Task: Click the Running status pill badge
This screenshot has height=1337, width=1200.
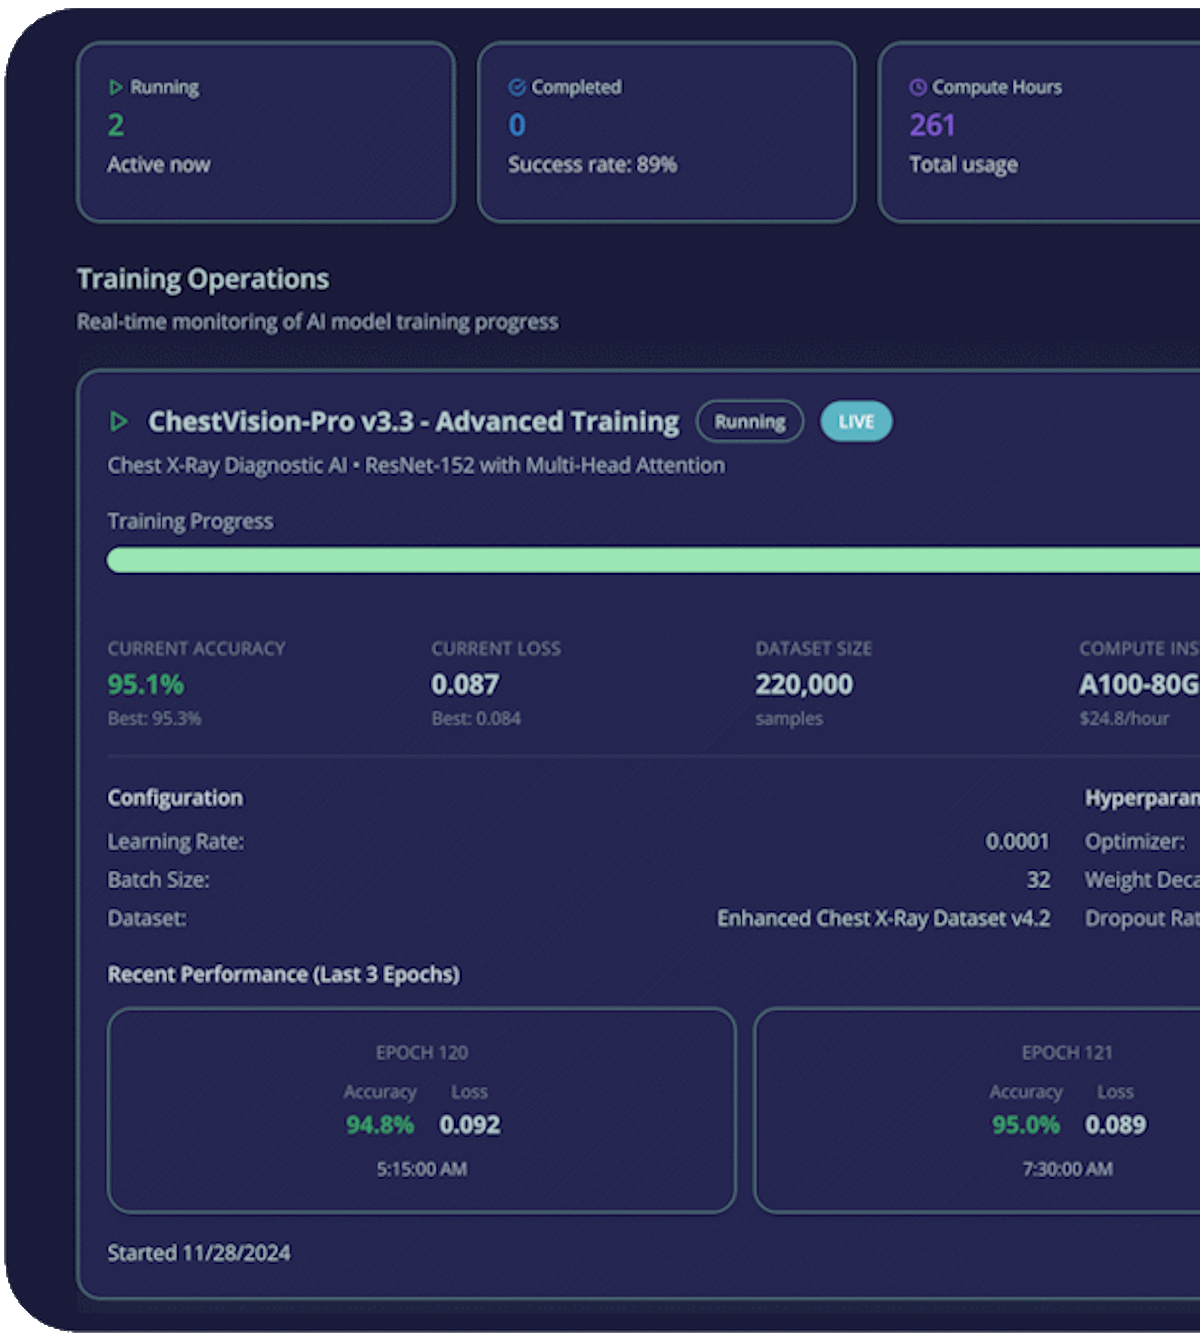Action: pos(750,421)
